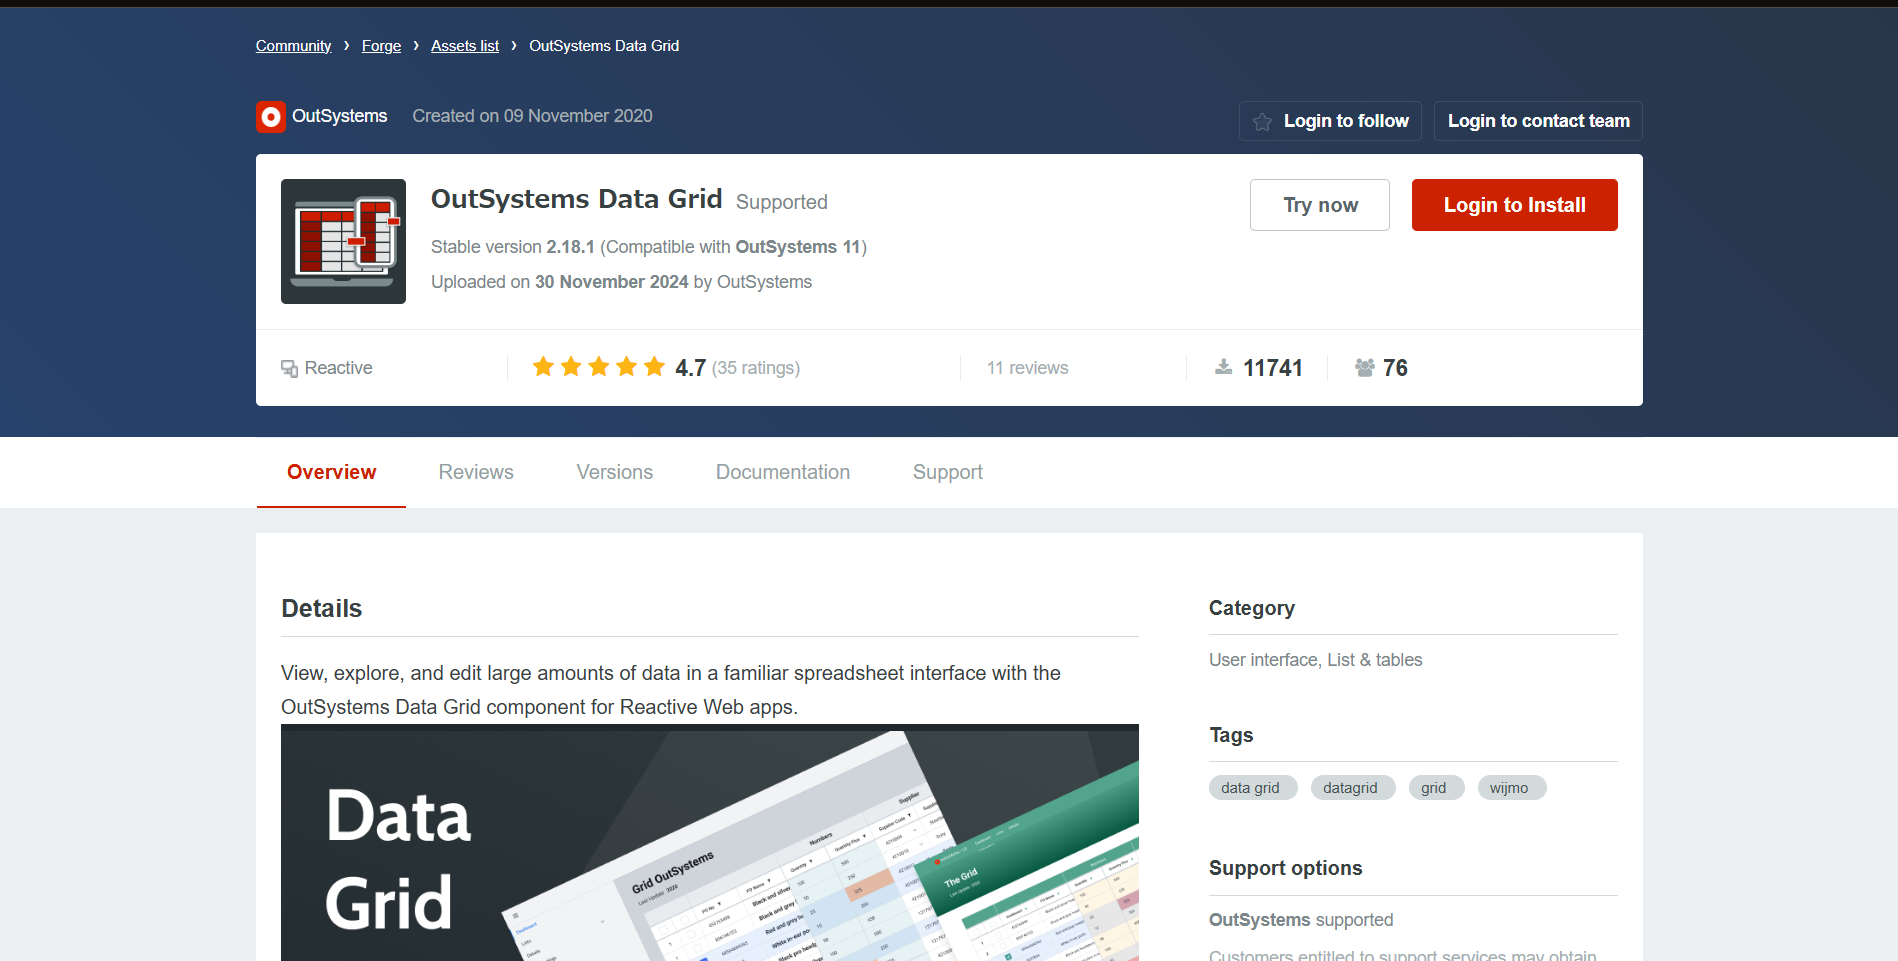The width and height of the screenshot is (1898, 961).
Task: Select the OutSystems Data Grid asset icon
Action: (x=343, y=241)
